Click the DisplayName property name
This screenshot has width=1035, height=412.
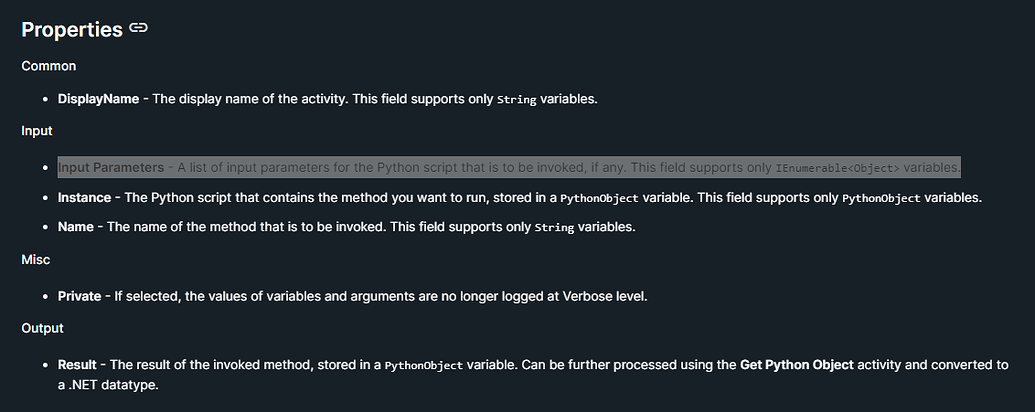(98, 99)
